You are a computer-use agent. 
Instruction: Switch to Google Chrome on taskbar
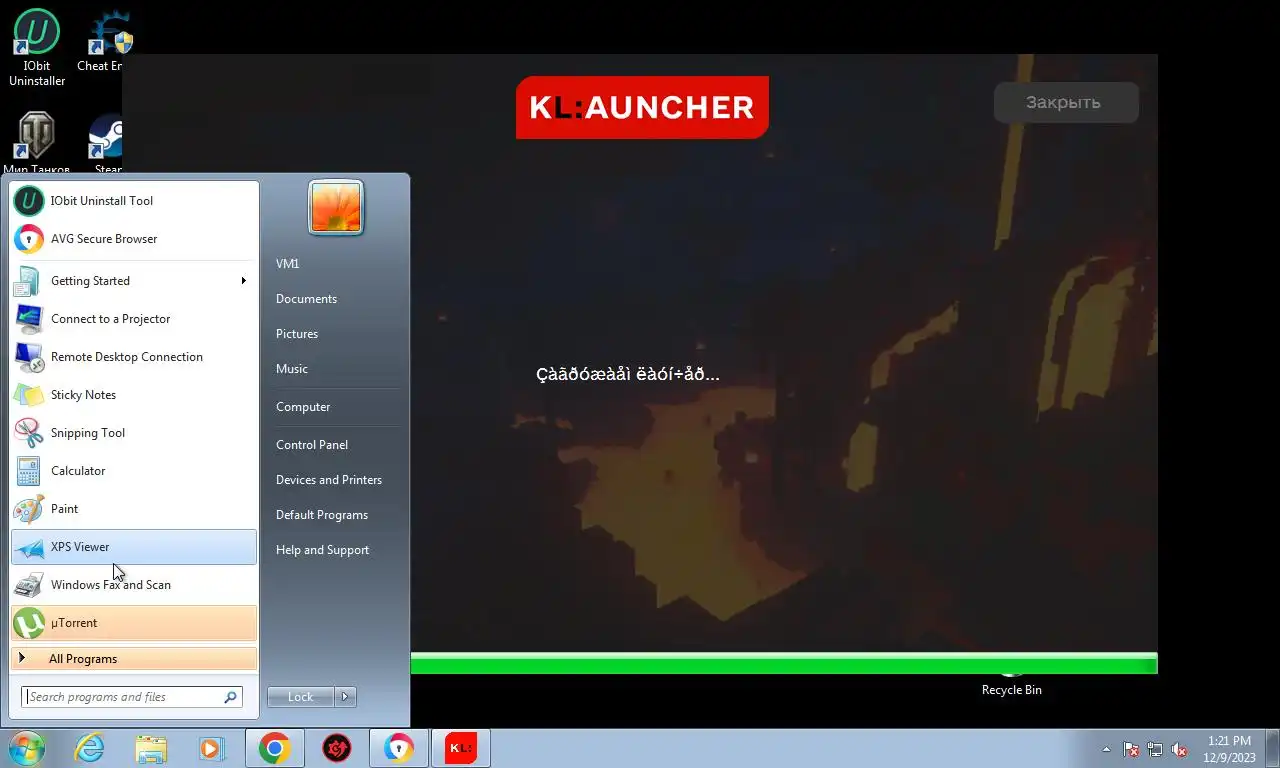275,748
